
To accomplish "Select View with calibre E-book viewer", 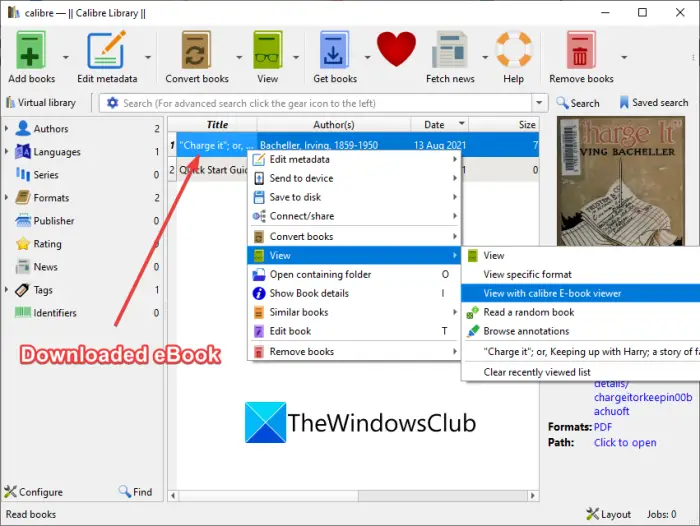I will tap(581, 293).
